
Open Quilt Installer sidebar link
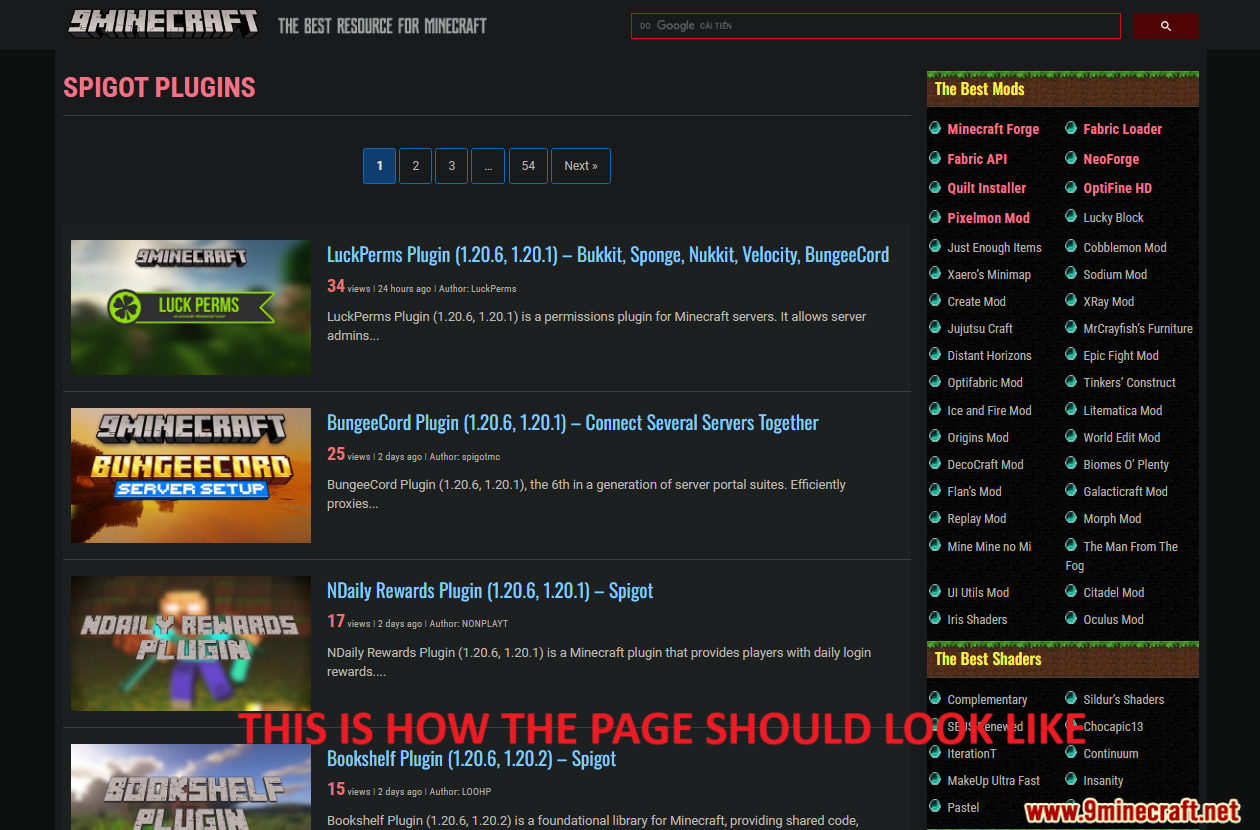point(987,188)
